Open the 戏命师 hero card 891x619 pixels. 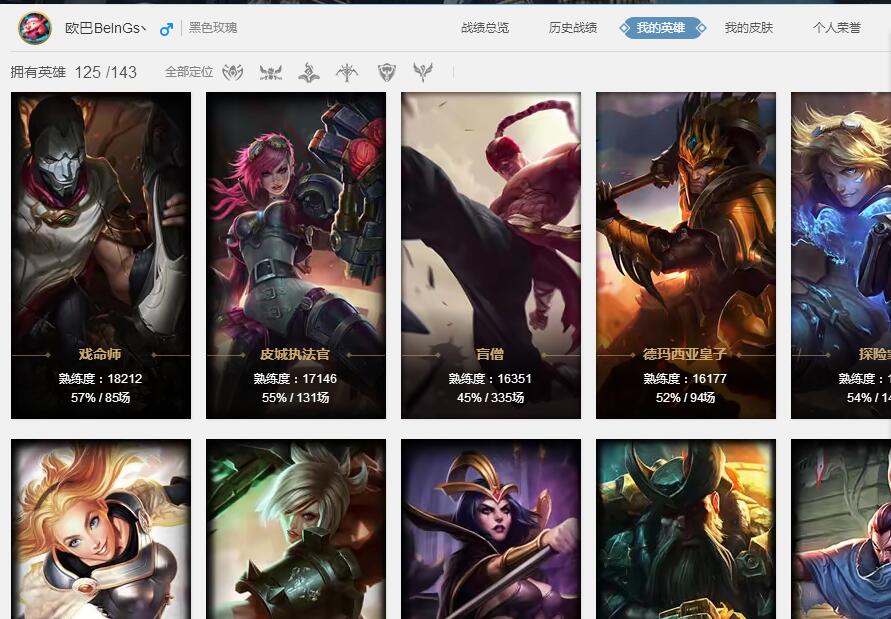[x=101, y=255]
